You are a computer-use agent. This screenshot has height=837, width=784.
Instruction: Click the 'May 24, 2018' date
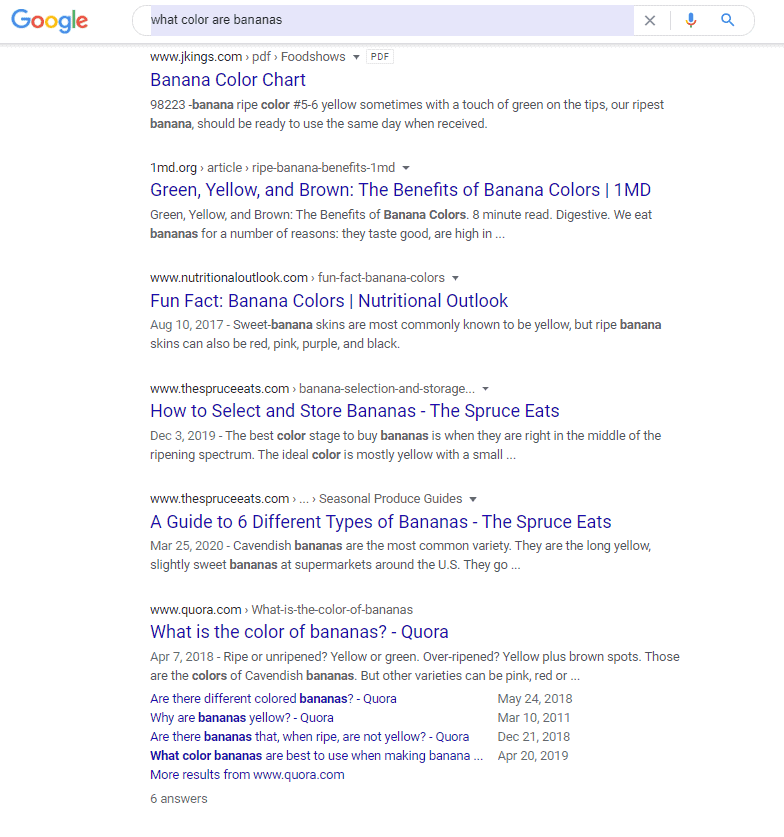(x=535, y=699)
